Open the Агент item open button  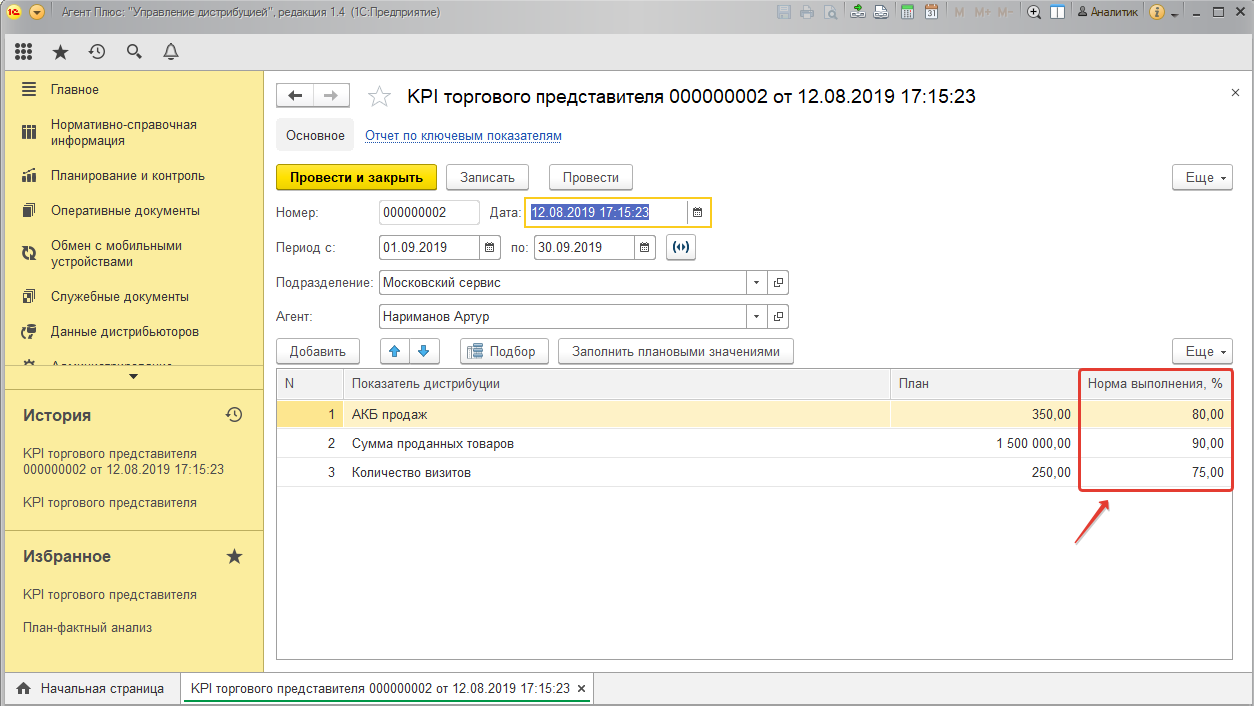(x=778, y=317)
